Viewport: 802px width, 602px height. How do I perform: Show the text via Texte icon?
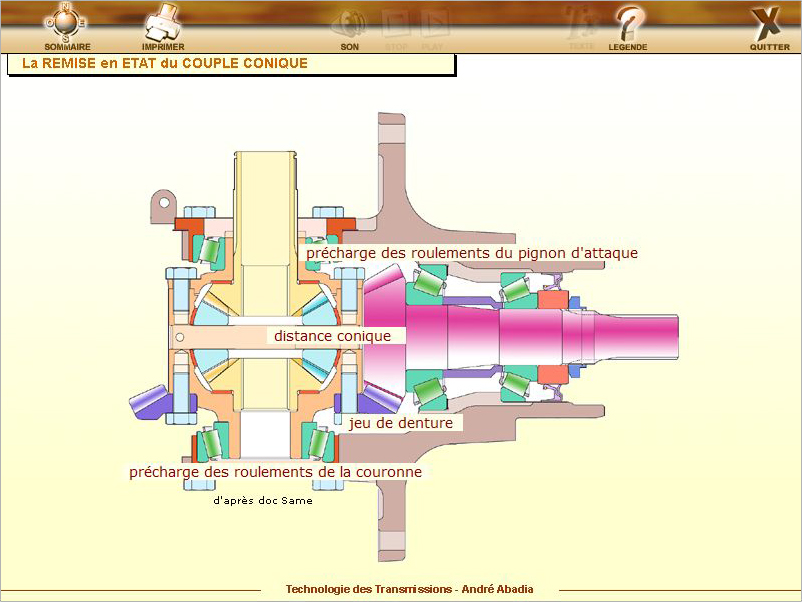click(580, 25)
